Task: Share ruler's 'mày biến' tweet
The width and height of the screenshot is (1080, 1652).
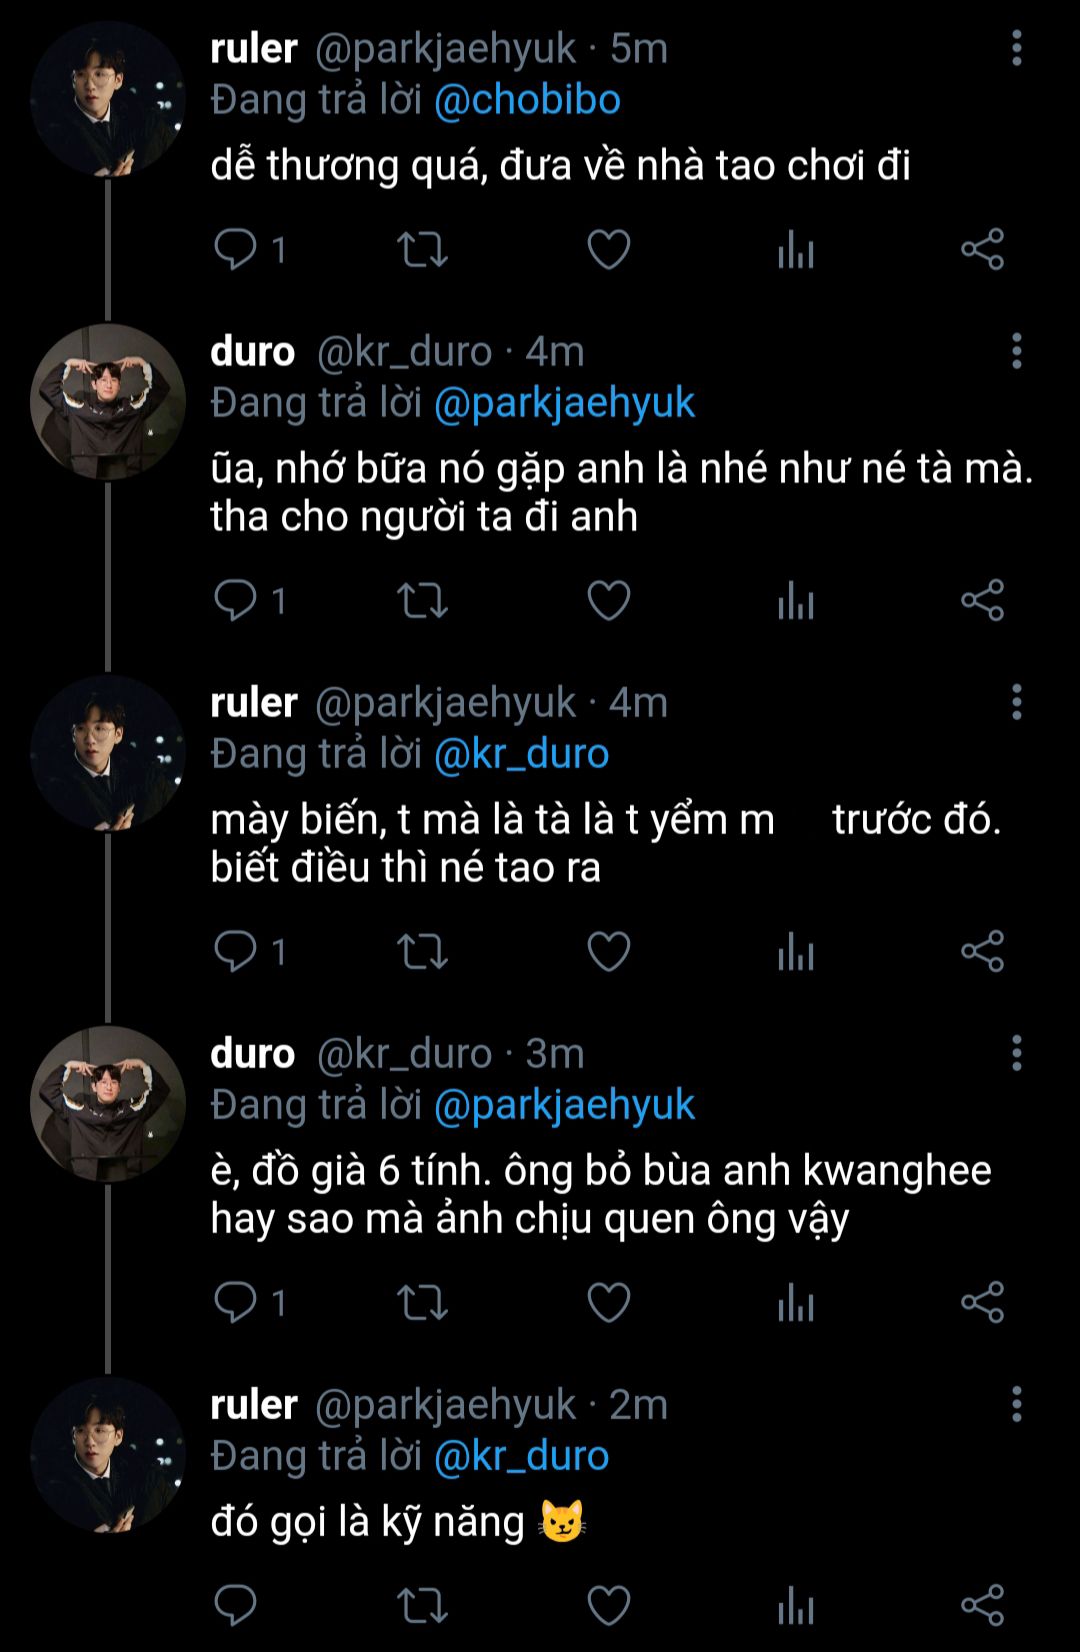Action: (x=982, y=951)
